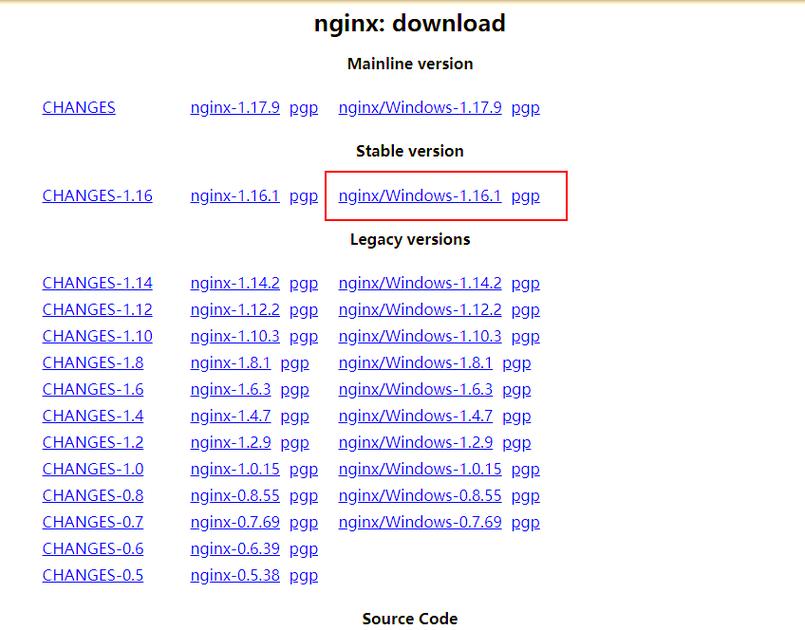Image resolution: width=805 pixels, height=630 pixels.
Task: Download the nginx-1.10.3 source
Action: (235, 336)
